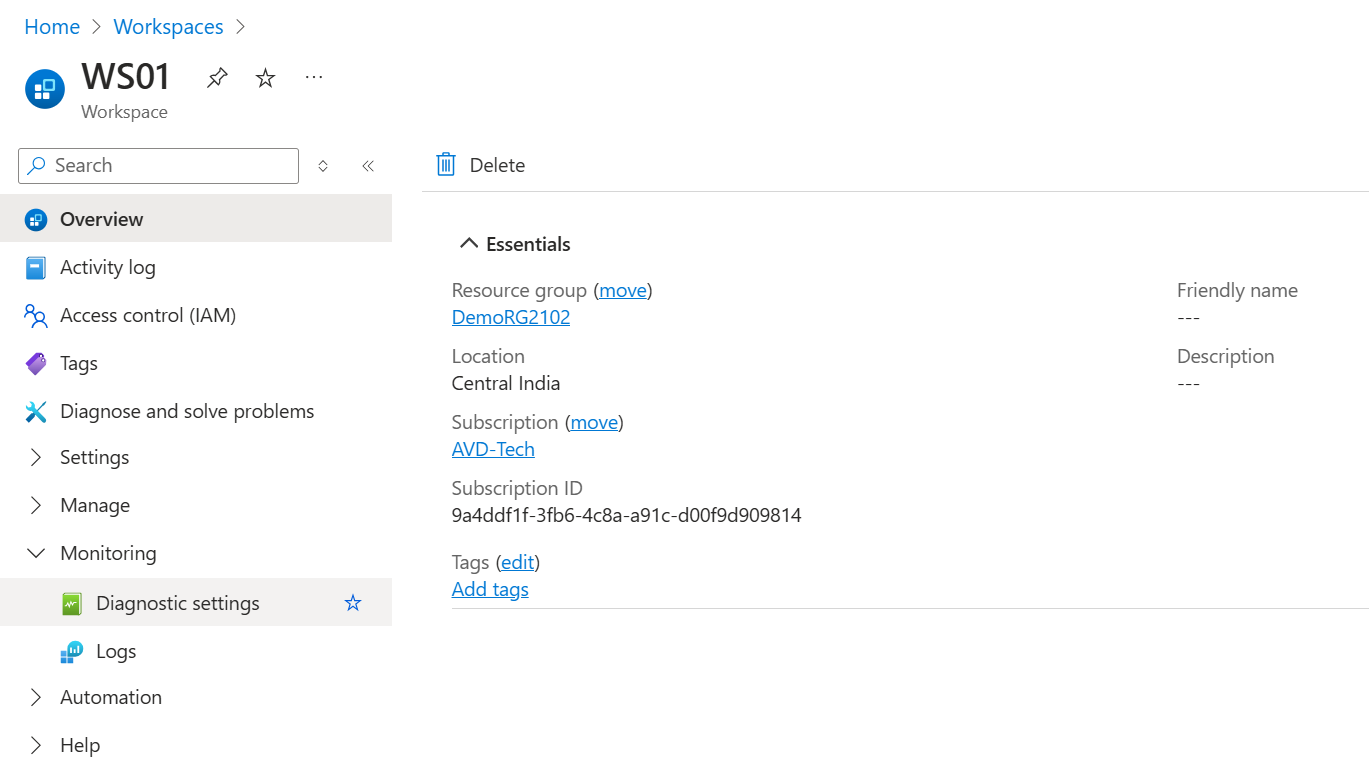
Task: Expand the Manage section
Action: point(36,505)
